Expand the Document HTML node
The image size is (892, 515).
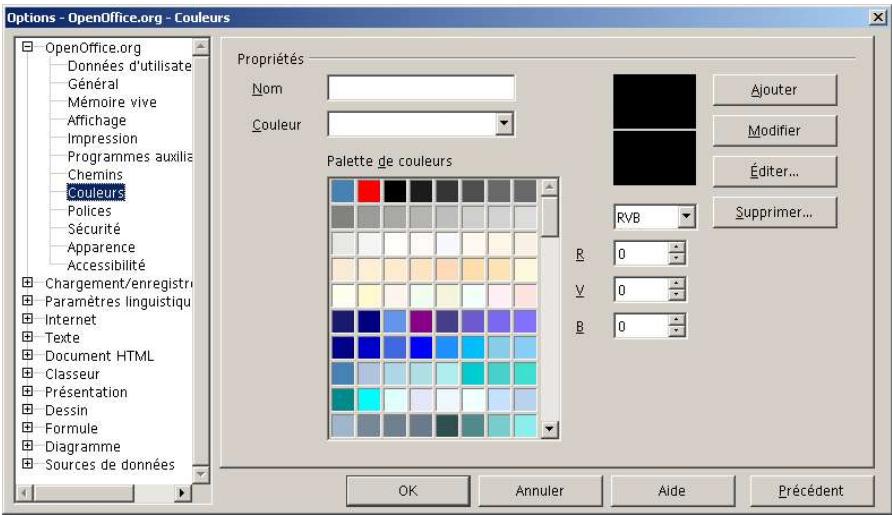point(27,356)
